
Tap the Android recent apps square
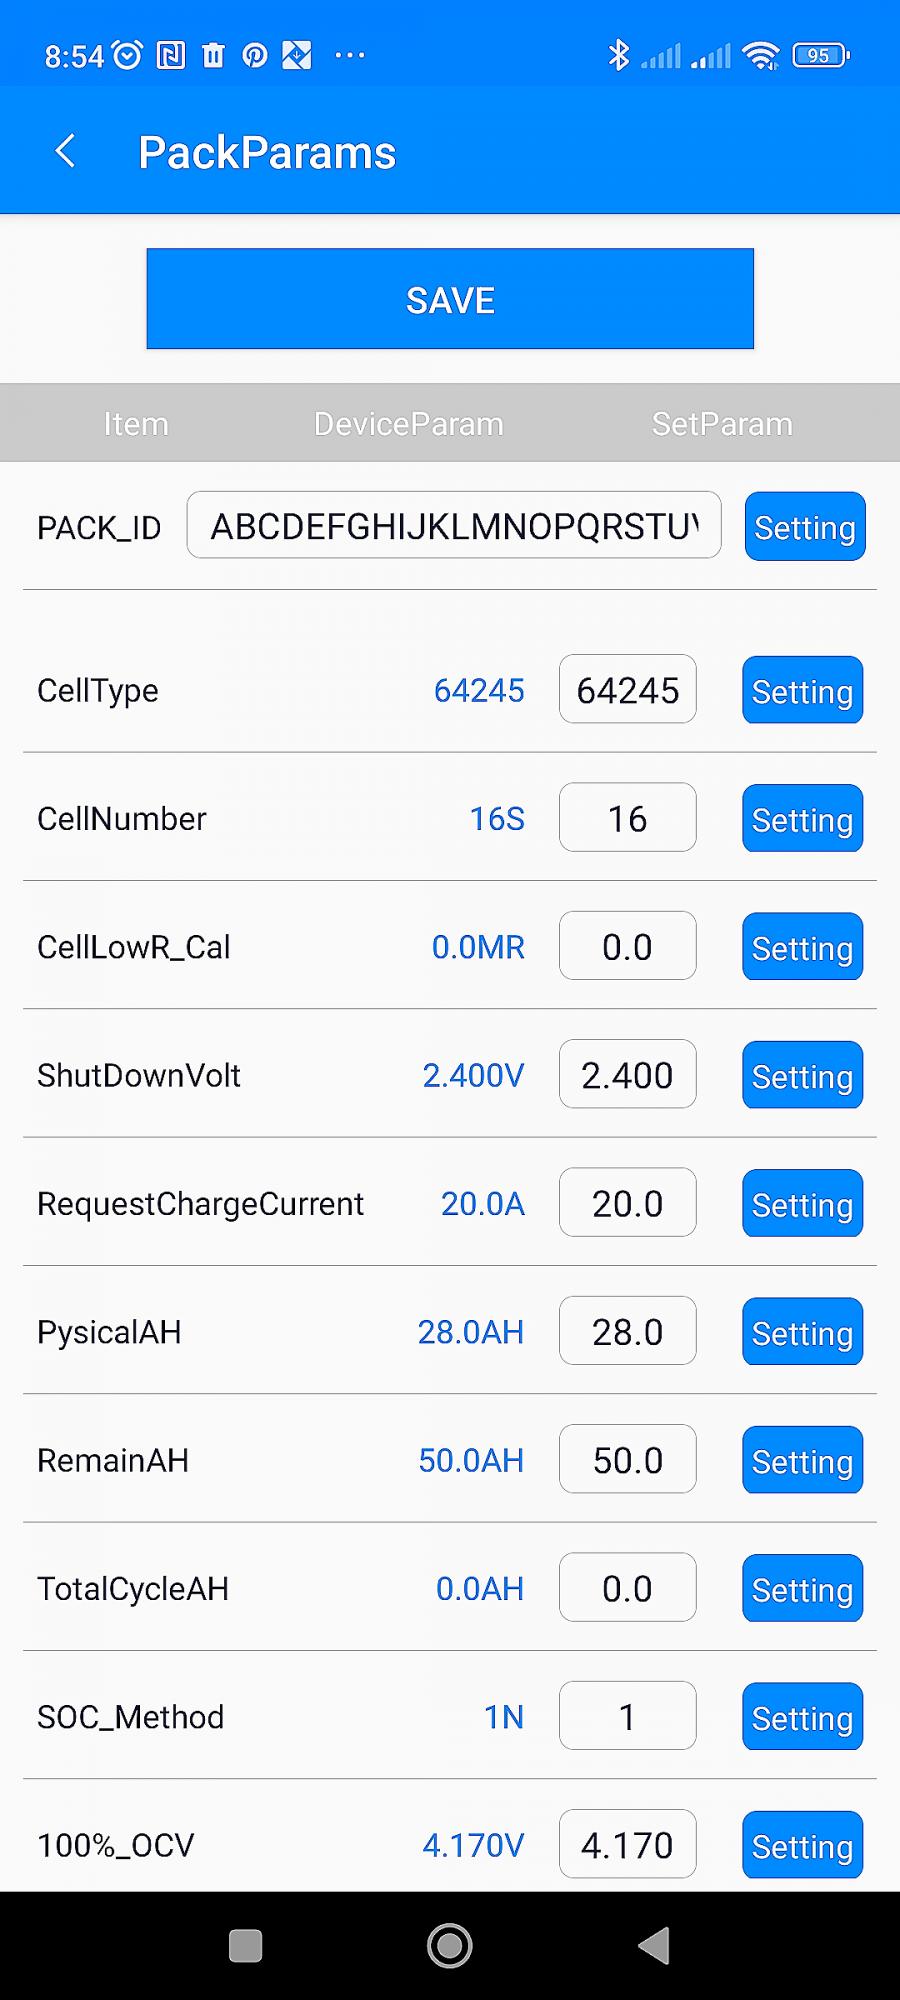tap(245, 1946)
